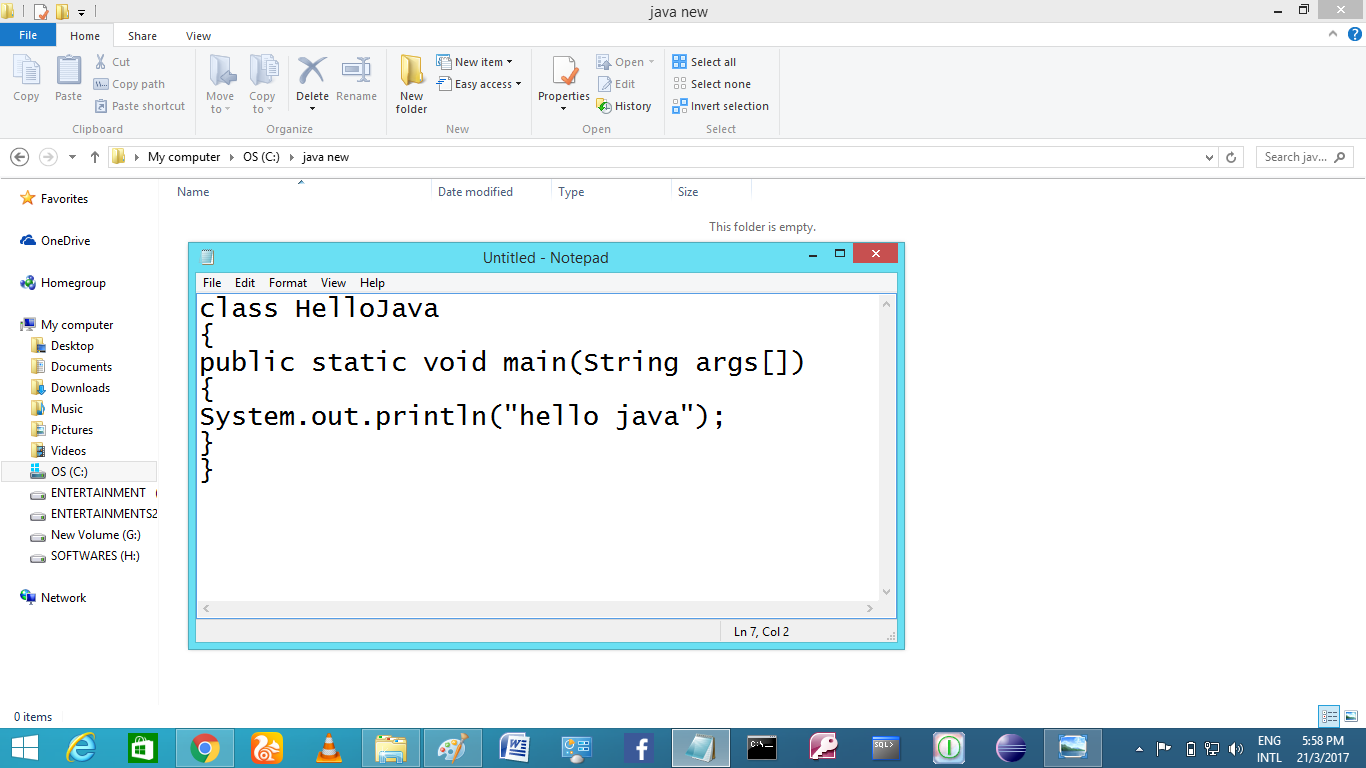This screenshot has height=768, width=1366.
Task: Switch to the View ribbon tab
Action: 198,35
